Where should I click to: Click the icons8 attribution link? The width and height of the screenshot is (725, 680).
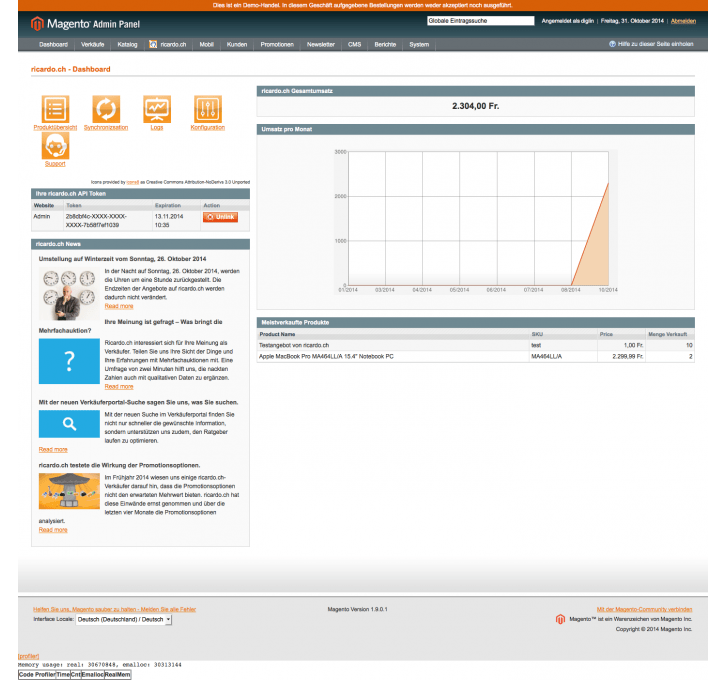click(x=133, y=182)
